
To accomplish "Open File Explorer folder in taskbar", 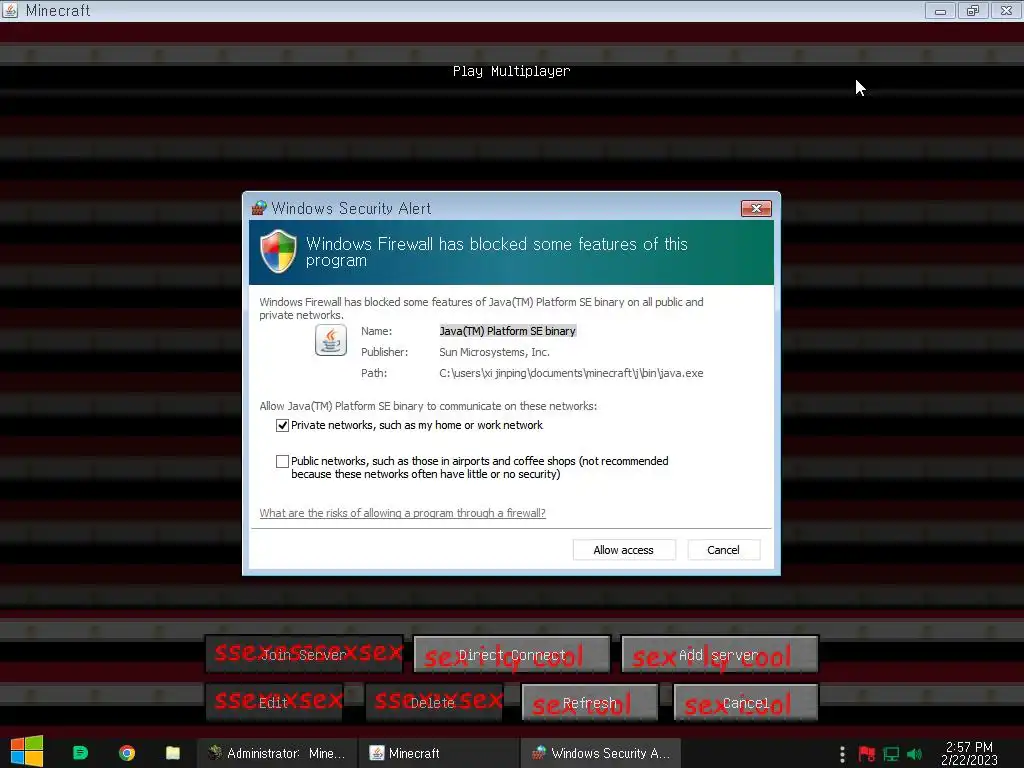I will point(173,753).
